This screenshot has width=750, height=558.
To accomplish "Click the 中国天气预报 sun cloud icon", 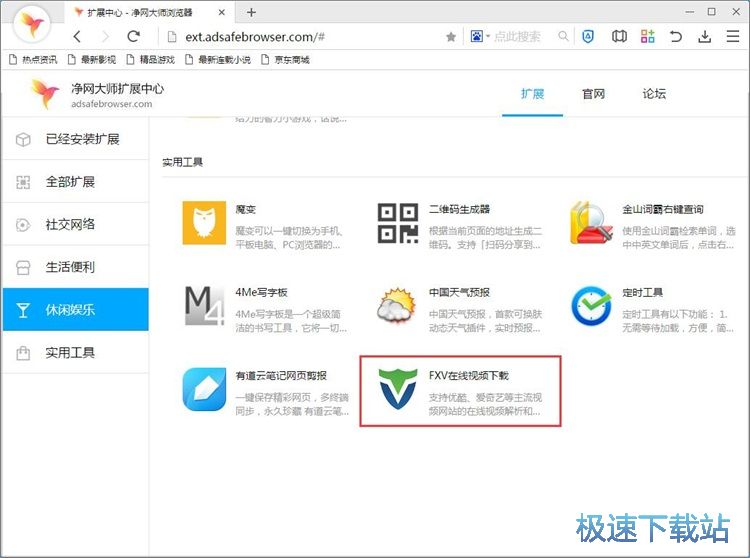I will click(x=397, y=306).
